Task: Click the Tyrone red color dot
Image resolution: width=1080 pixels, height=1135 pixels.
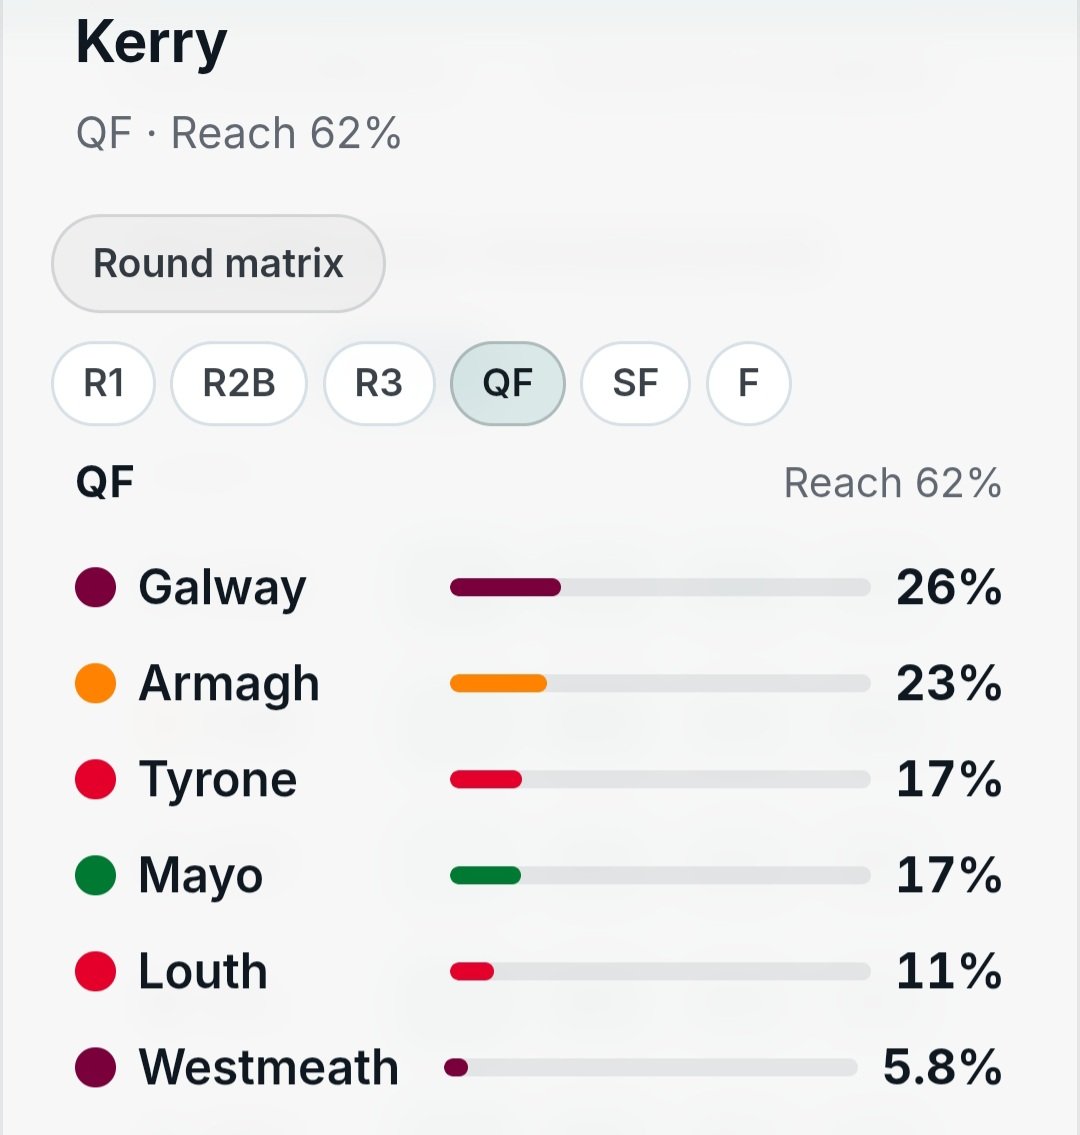Action: click(96, 779)
